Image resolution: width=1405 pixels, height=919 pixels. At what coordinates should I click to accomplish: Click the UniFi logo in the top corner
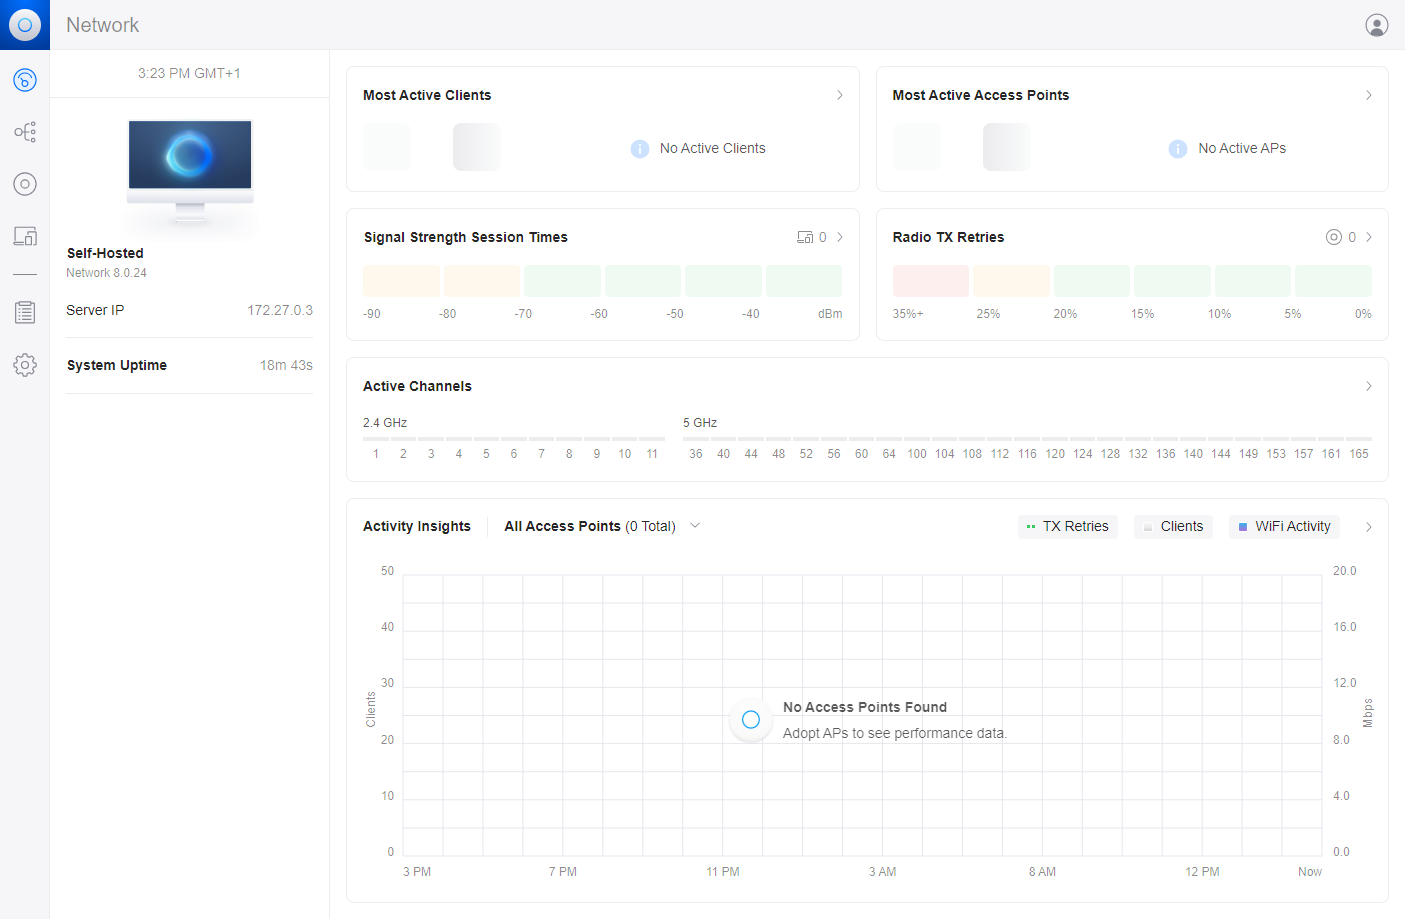(24, 24)
